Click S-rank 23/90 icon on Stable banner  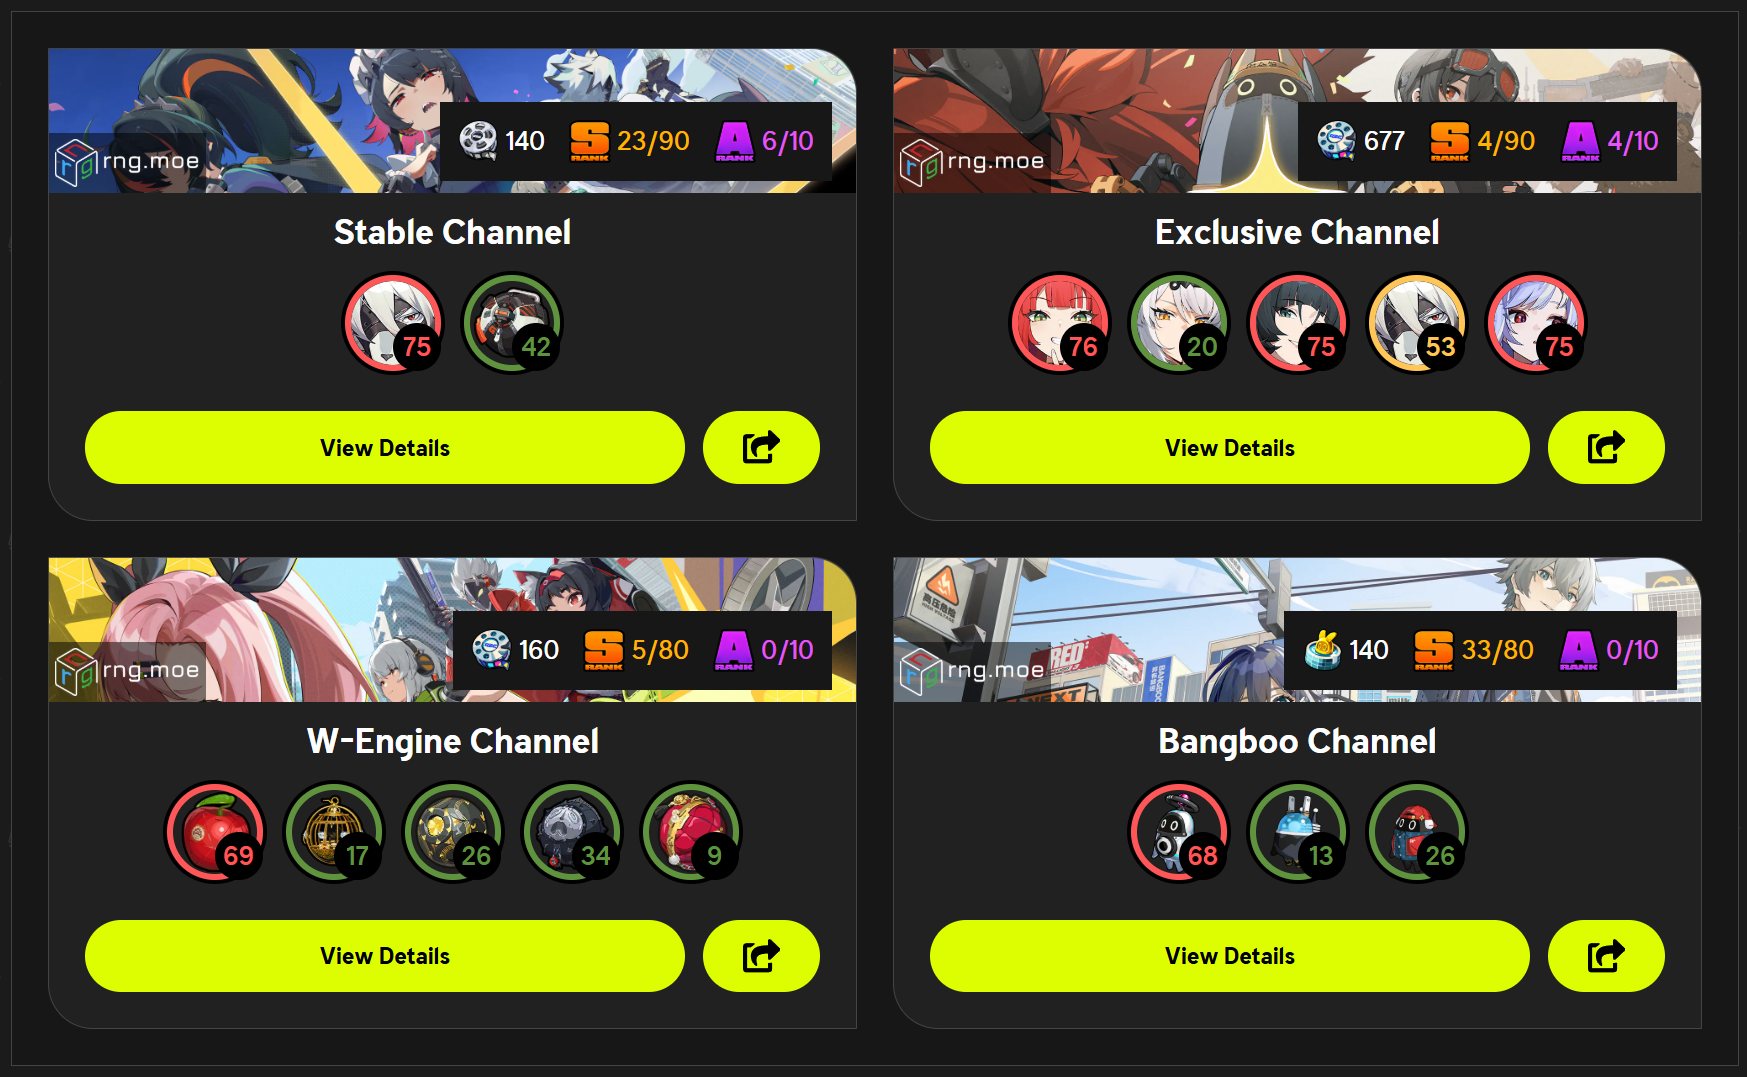(x=590, y=141)
